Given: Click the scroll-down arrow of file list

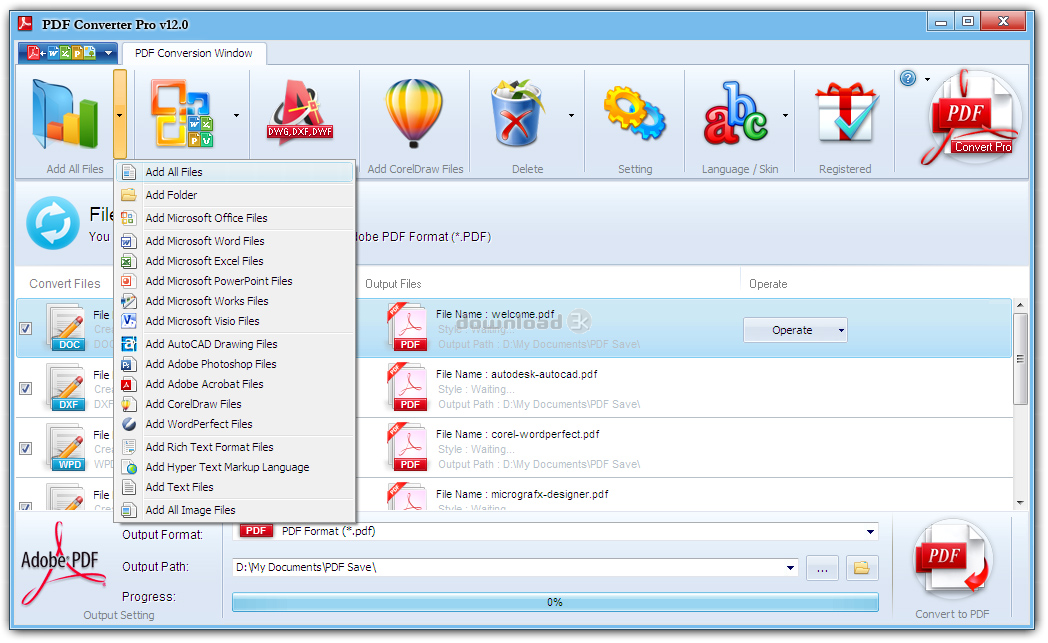Looking at the screenshot, I should point(1020,503).
